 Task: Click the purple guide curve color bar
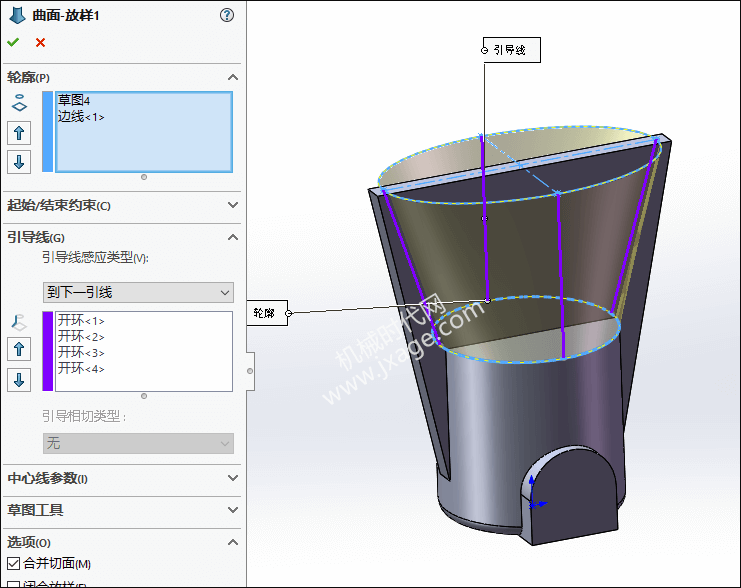coord(47,351)
